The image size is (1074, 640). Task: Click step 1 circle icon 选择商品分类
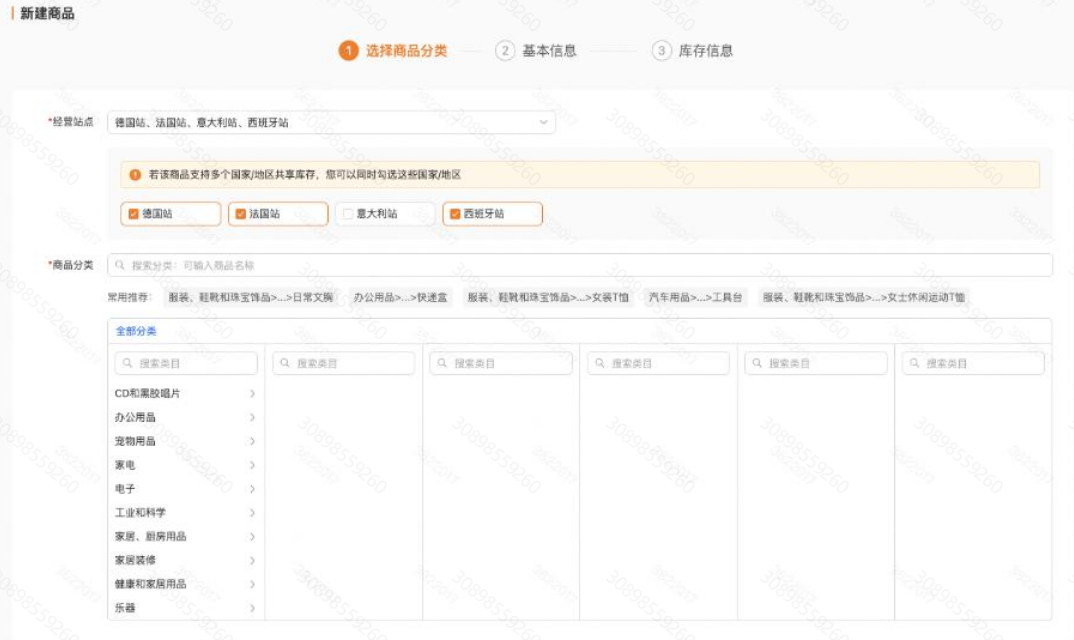(348, 51)
